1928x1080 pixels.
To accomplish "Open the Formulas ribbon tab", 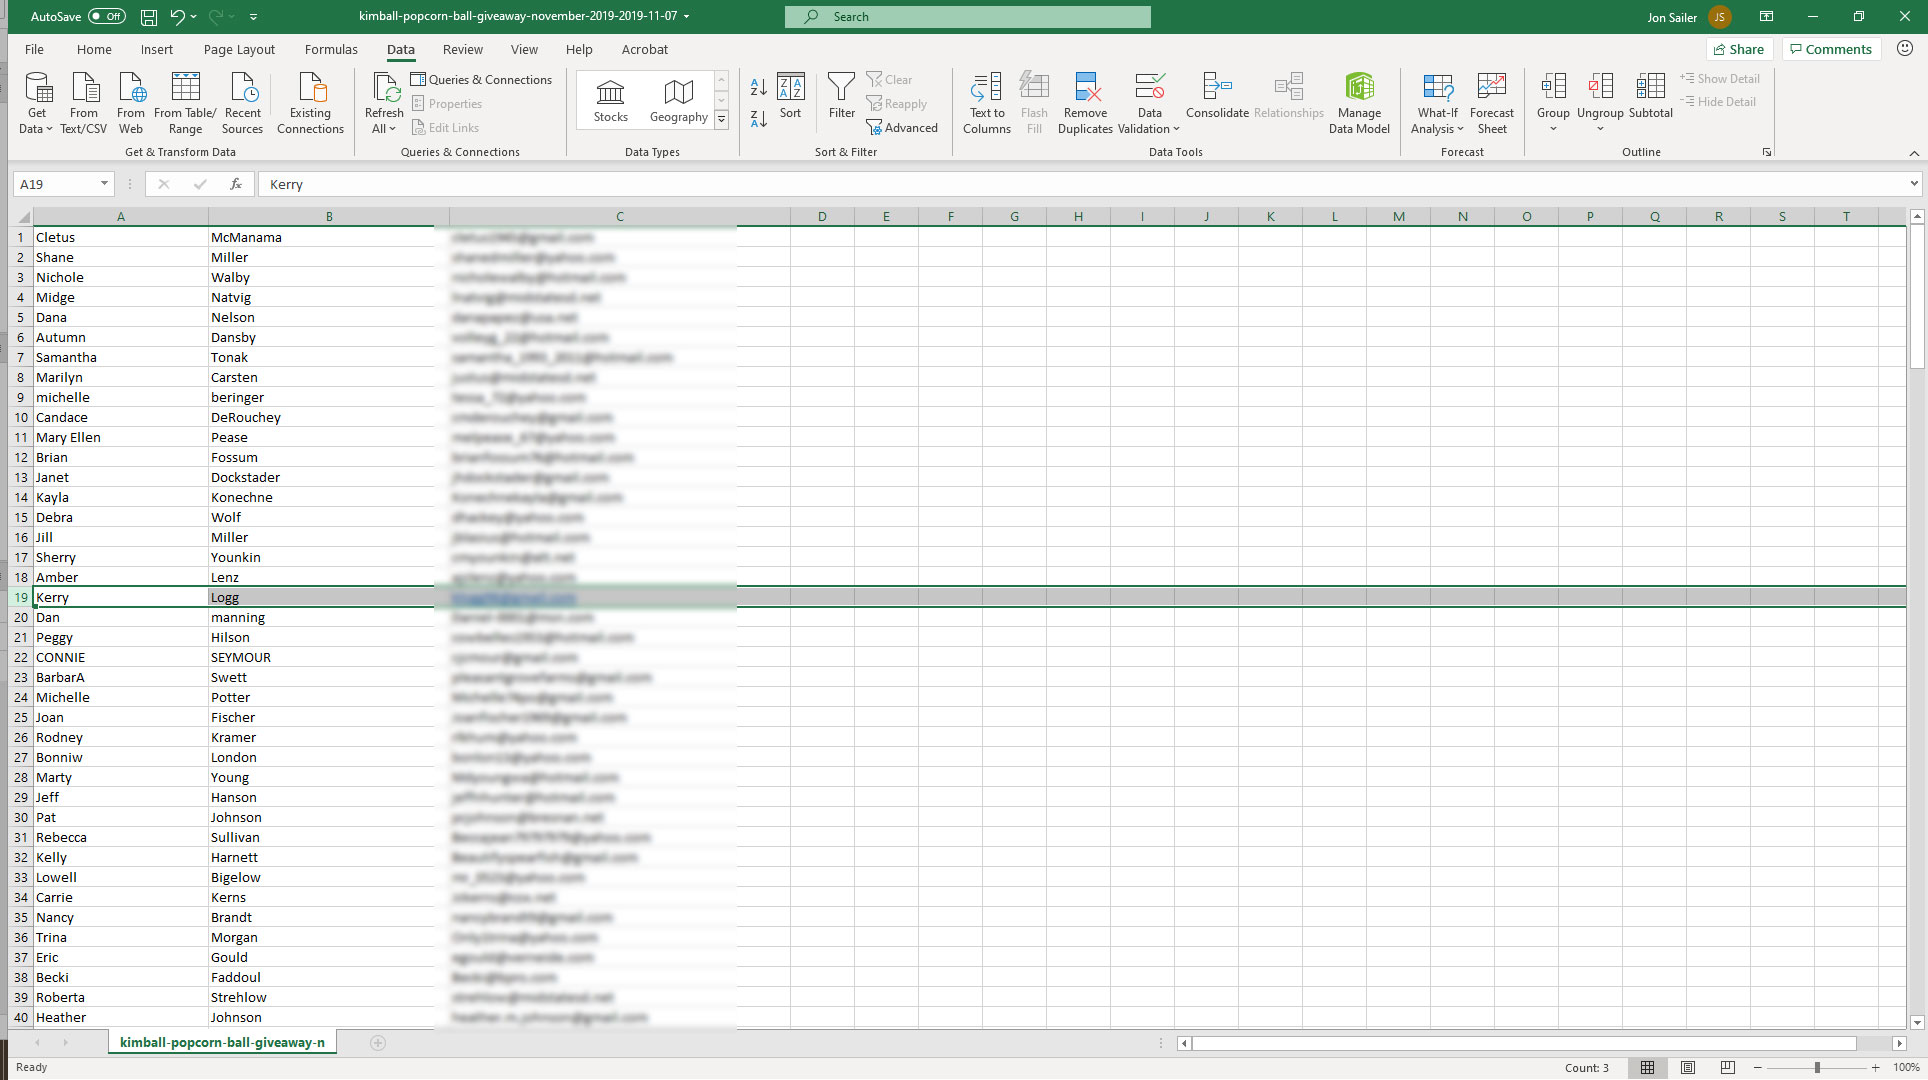I will click(331, 49).
